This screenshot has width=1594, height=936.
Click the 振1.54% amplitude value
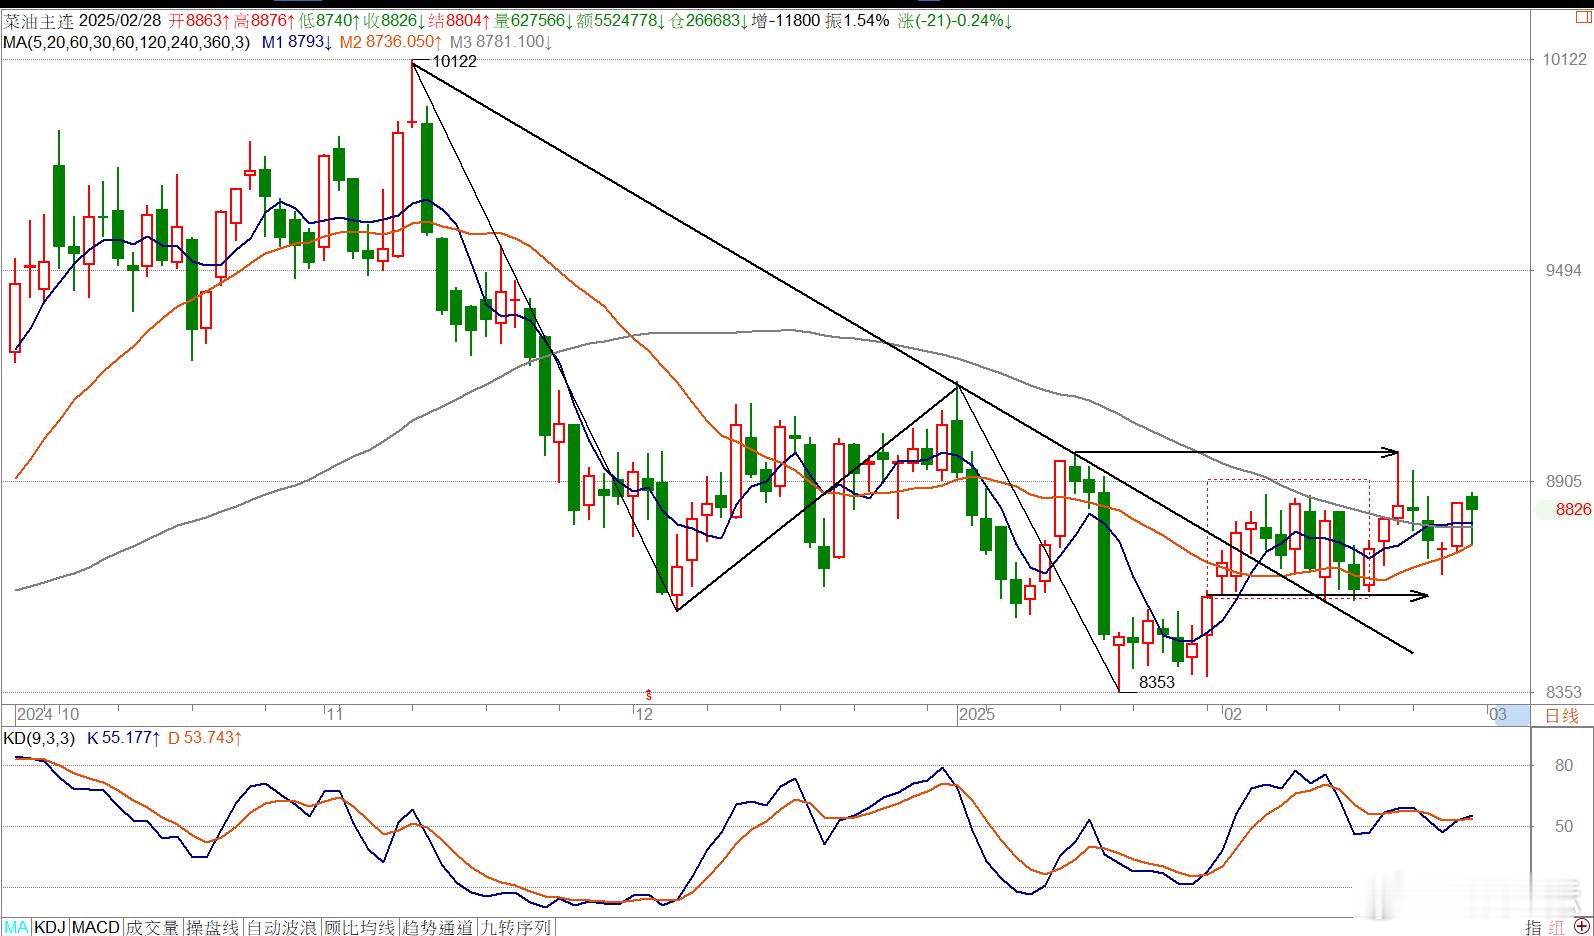point(857,21)
